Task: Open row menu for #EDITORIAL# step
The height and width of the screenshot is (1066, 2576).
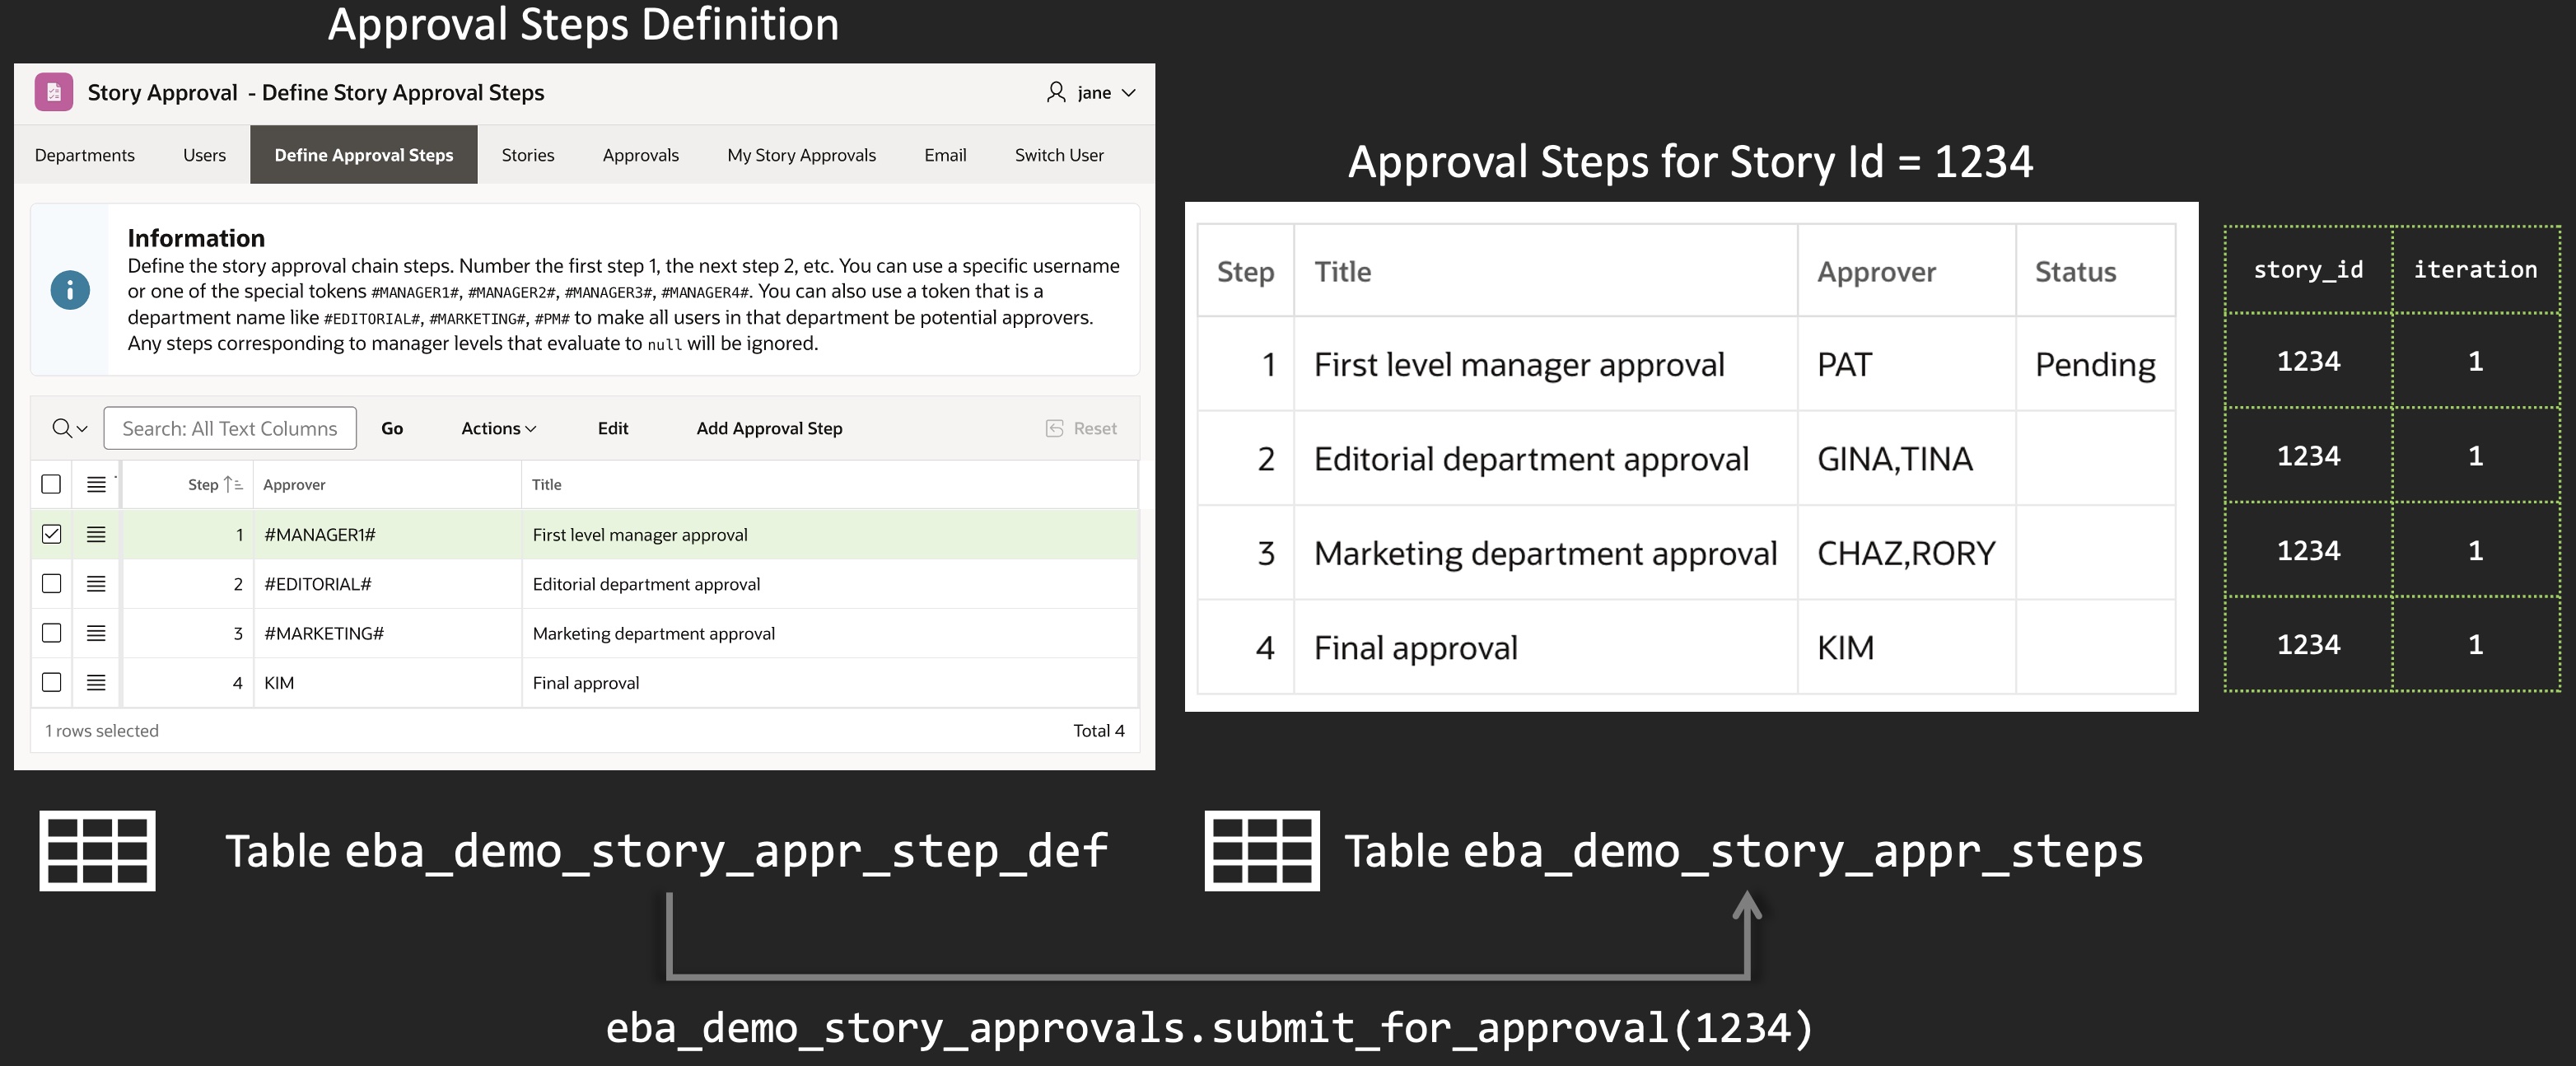Action: click(96, 584)
